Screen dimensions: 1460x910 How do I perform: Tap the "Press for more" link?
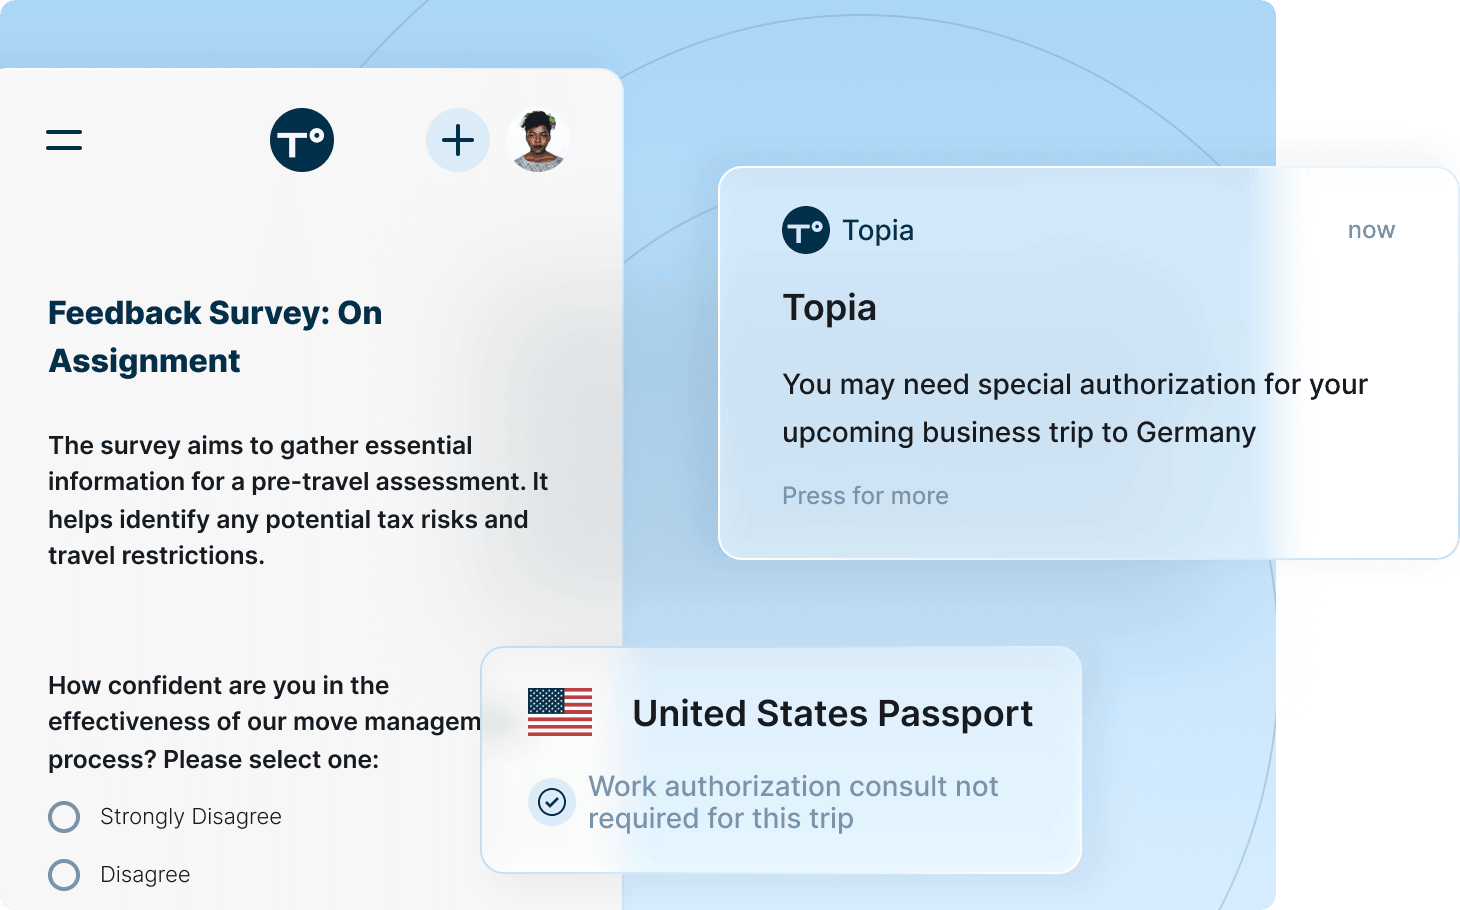coord(865,496)
